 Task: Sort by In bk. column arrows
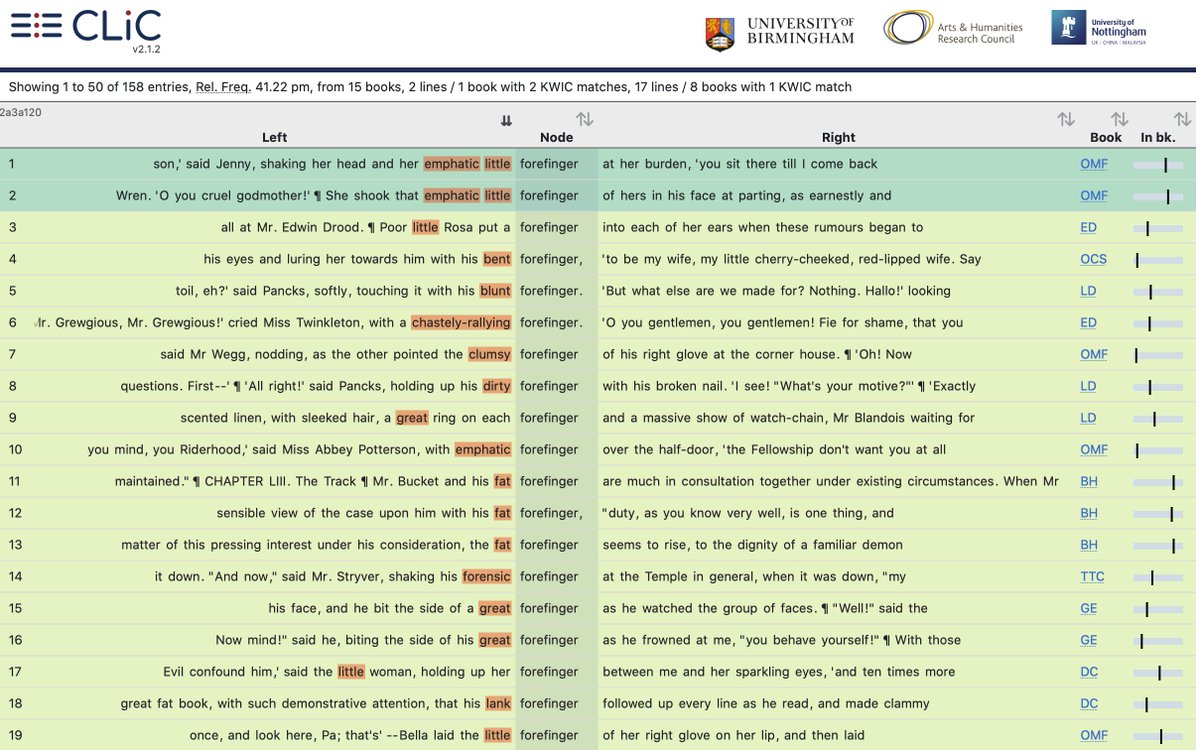(1182, 120)
